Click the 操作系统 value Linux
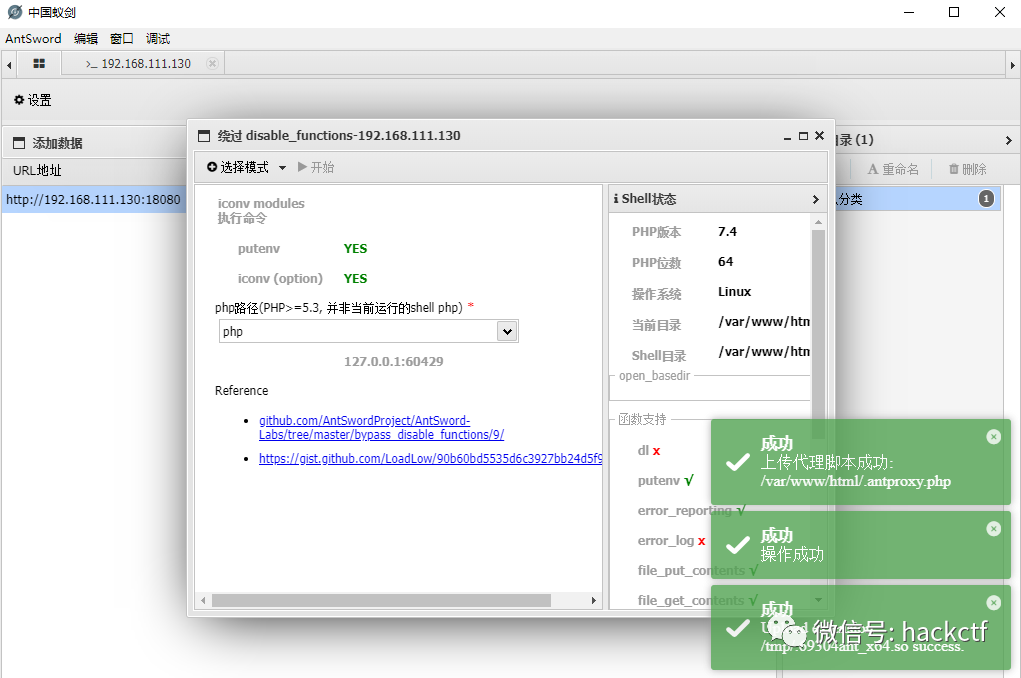Image resolution: width=1021 pixels, height=678 pixels. 734,292
